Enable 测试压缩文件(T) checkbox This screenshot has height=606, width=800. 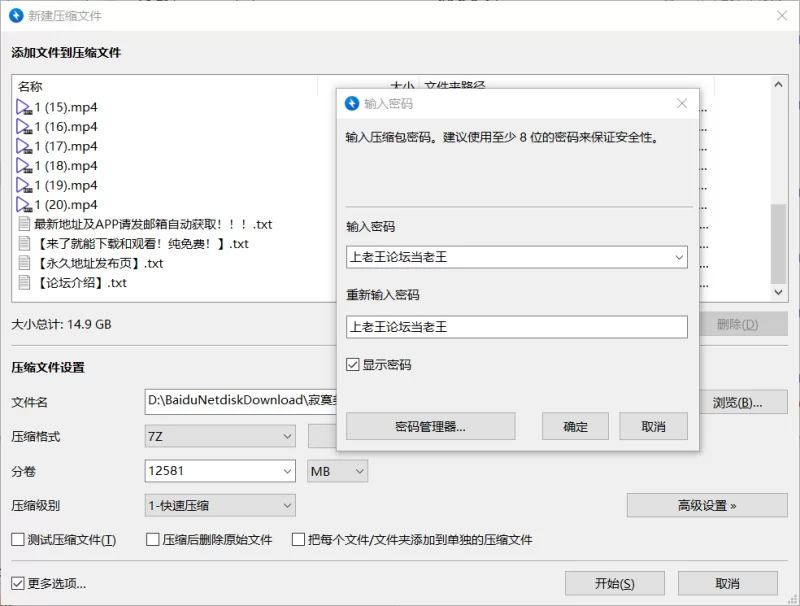(x=18, y=540)
